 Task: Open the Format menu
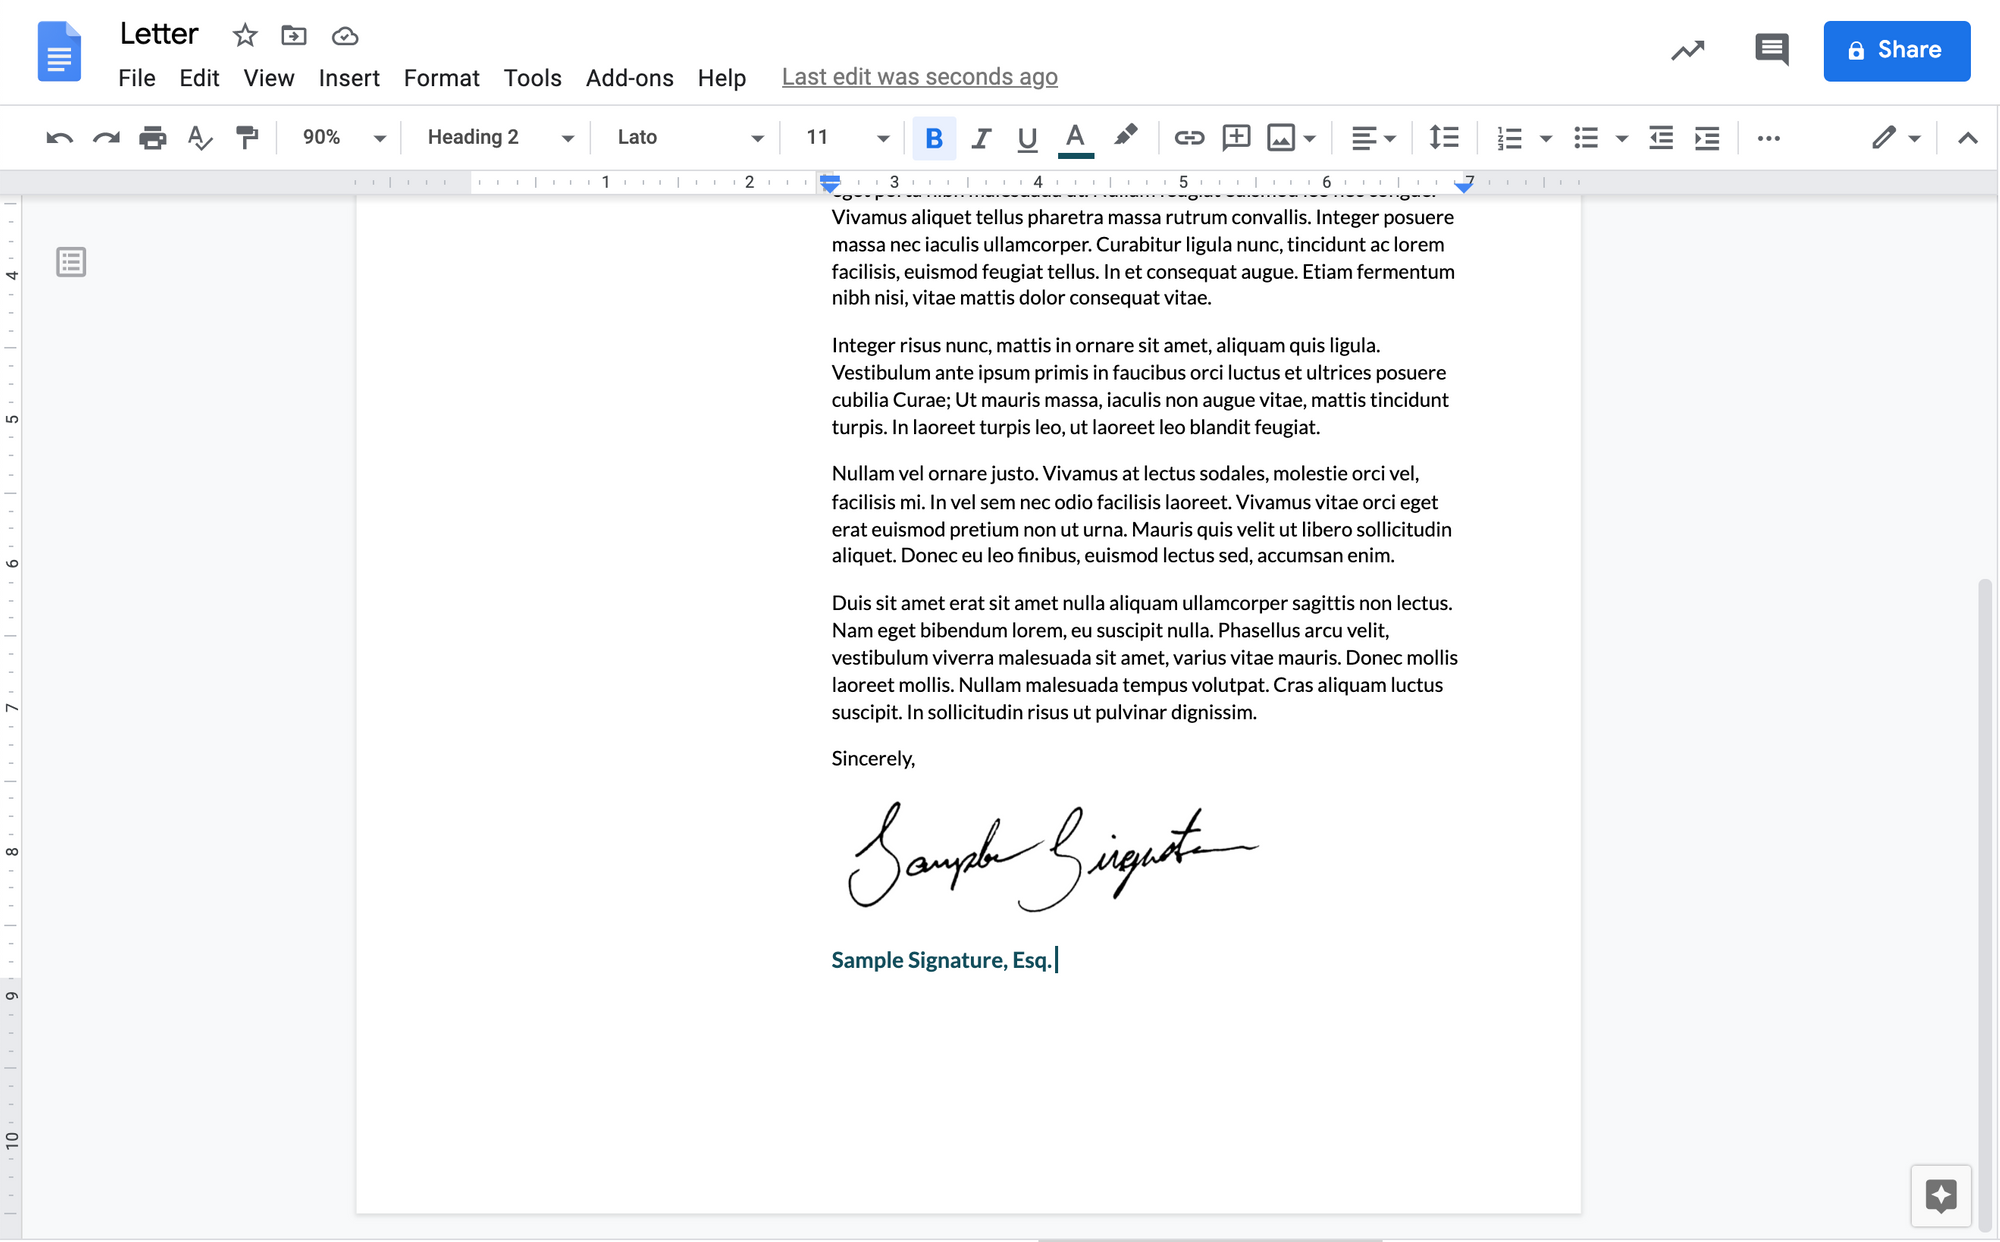coord(441,76)
